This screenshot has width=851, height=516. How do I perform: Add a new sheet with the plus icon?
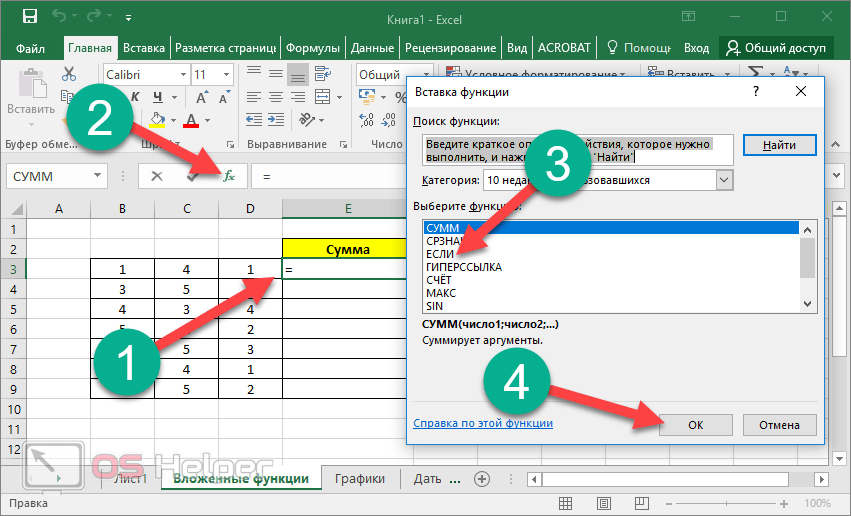click(483, 479)
